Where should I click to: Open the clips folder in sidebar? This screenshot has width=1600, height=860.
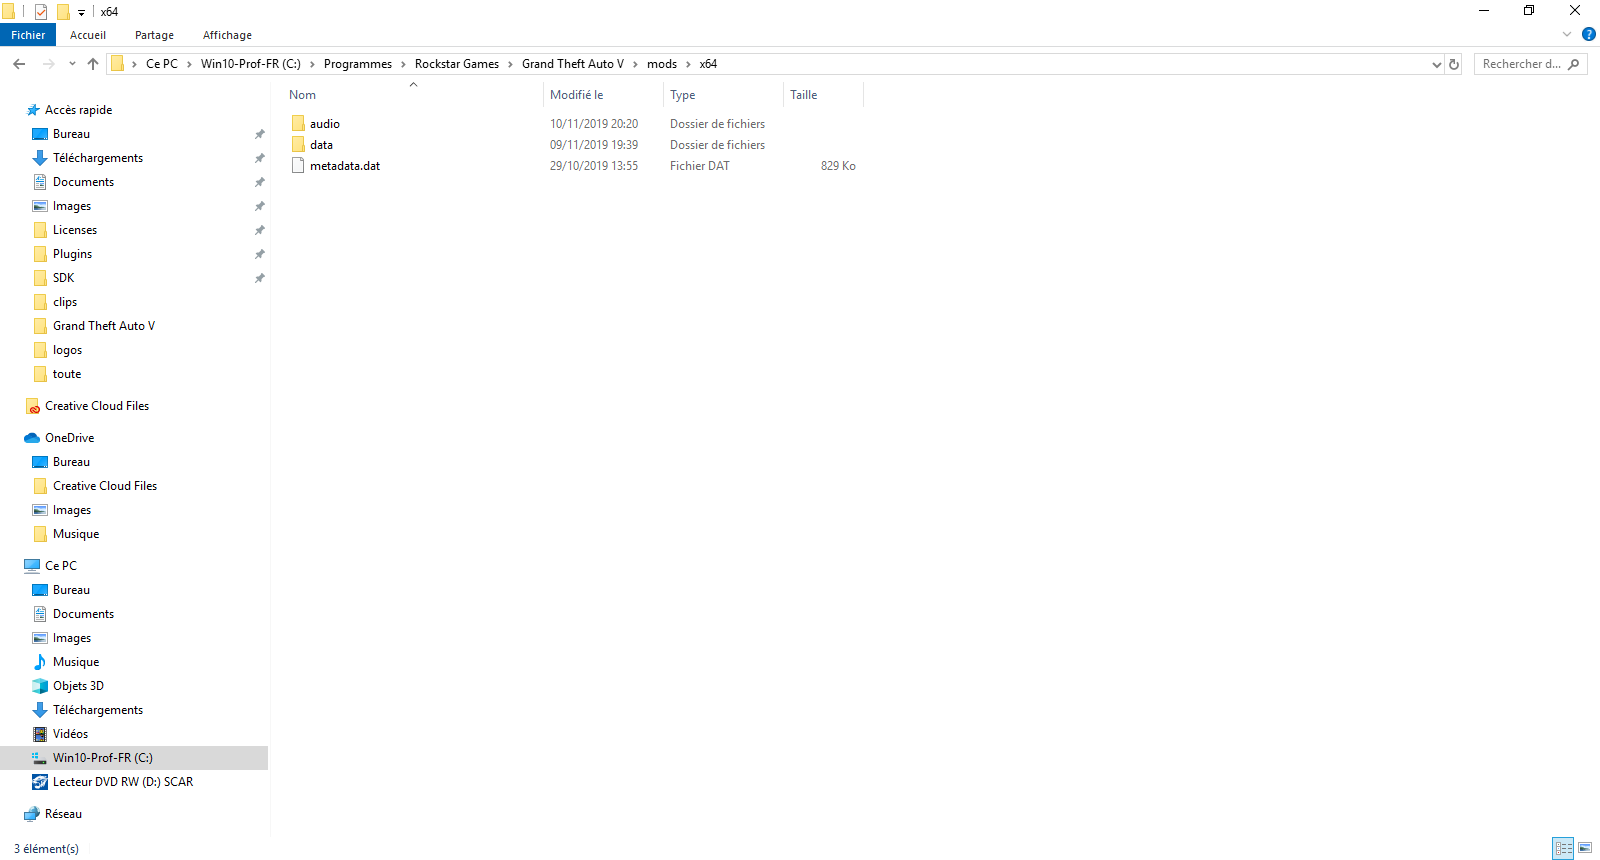tap(65, 302)
